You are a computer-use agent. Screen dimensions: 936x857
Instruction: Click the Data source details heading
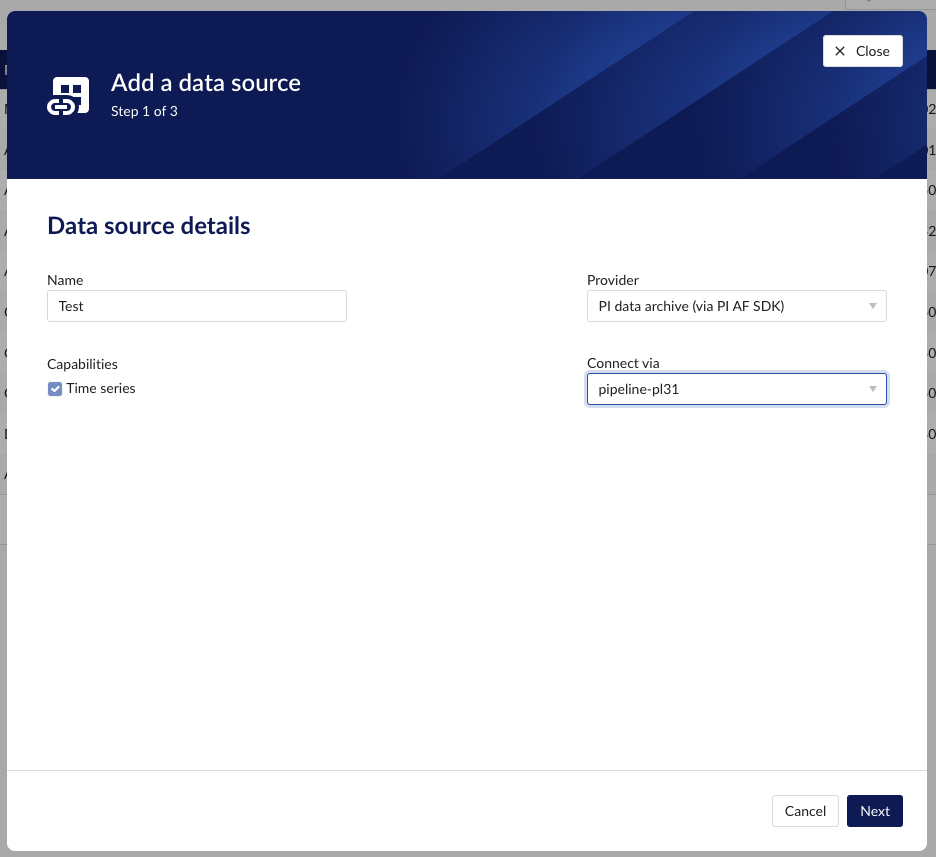click(149, 226)
